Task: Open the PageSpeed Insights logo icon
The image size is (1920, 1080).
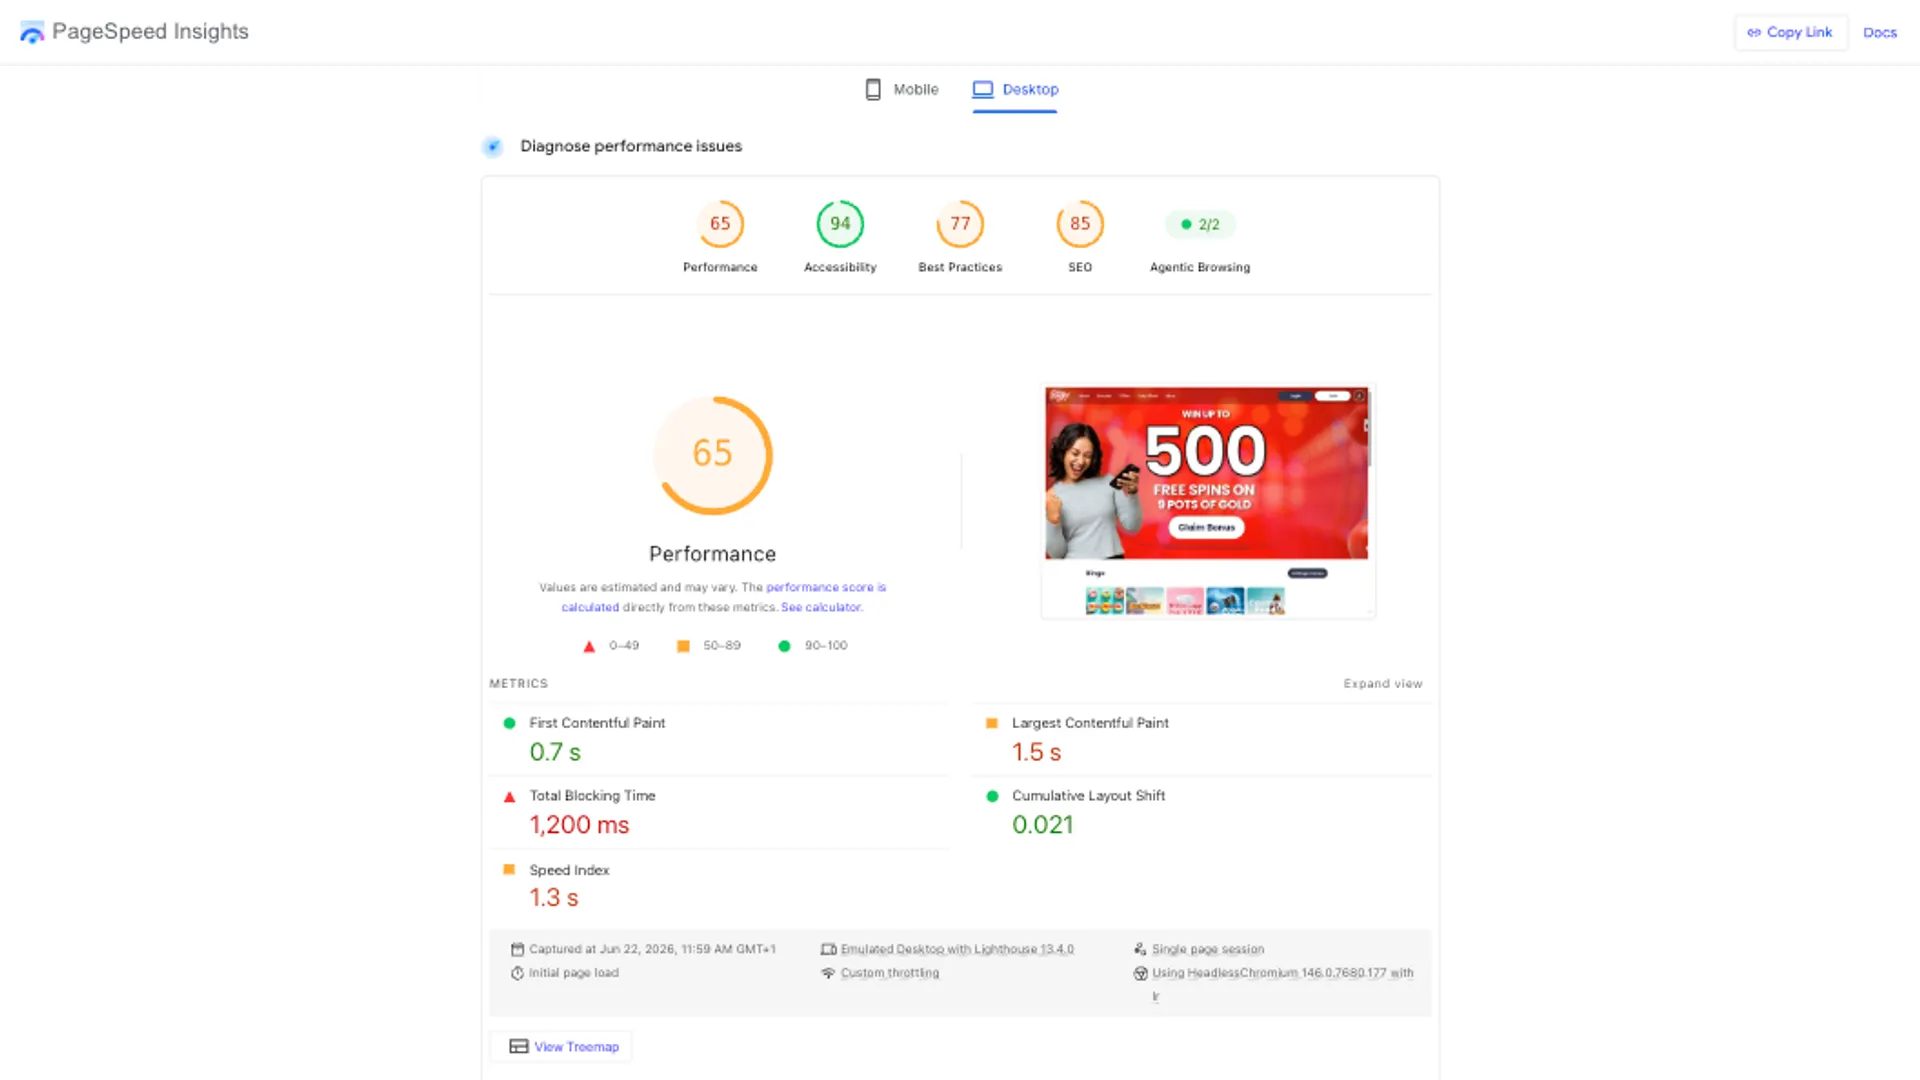Action: coord(32,32)
